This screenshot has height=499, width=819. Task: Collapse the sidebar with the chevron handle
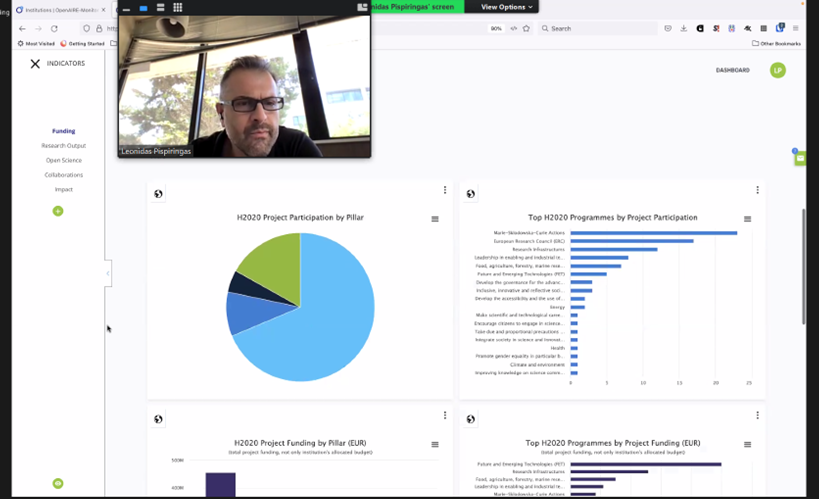click(x=108, y=273)
